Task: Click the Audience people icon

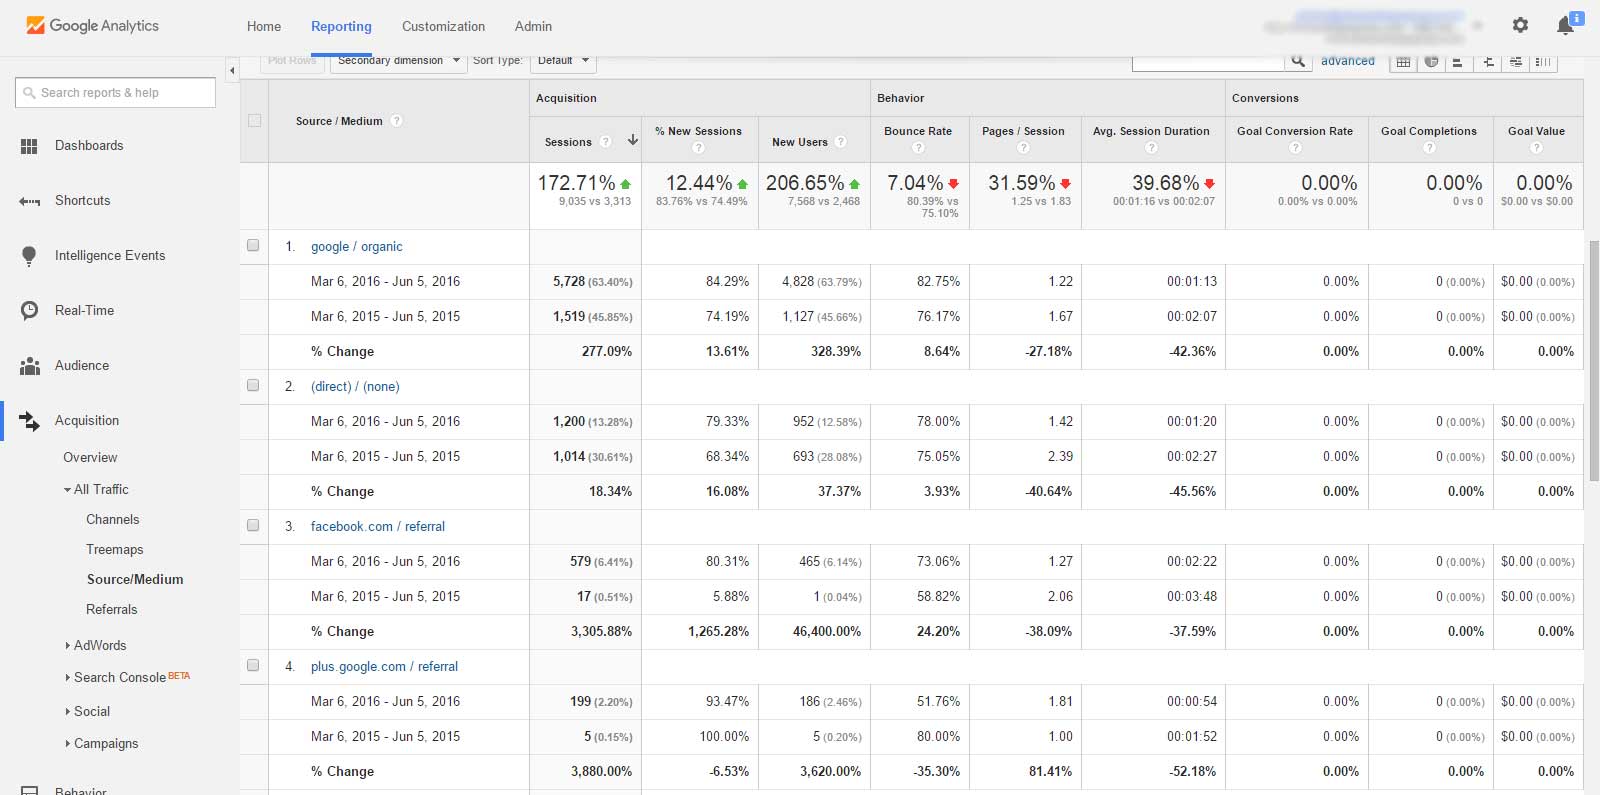Action: click(x=29, y=366)
